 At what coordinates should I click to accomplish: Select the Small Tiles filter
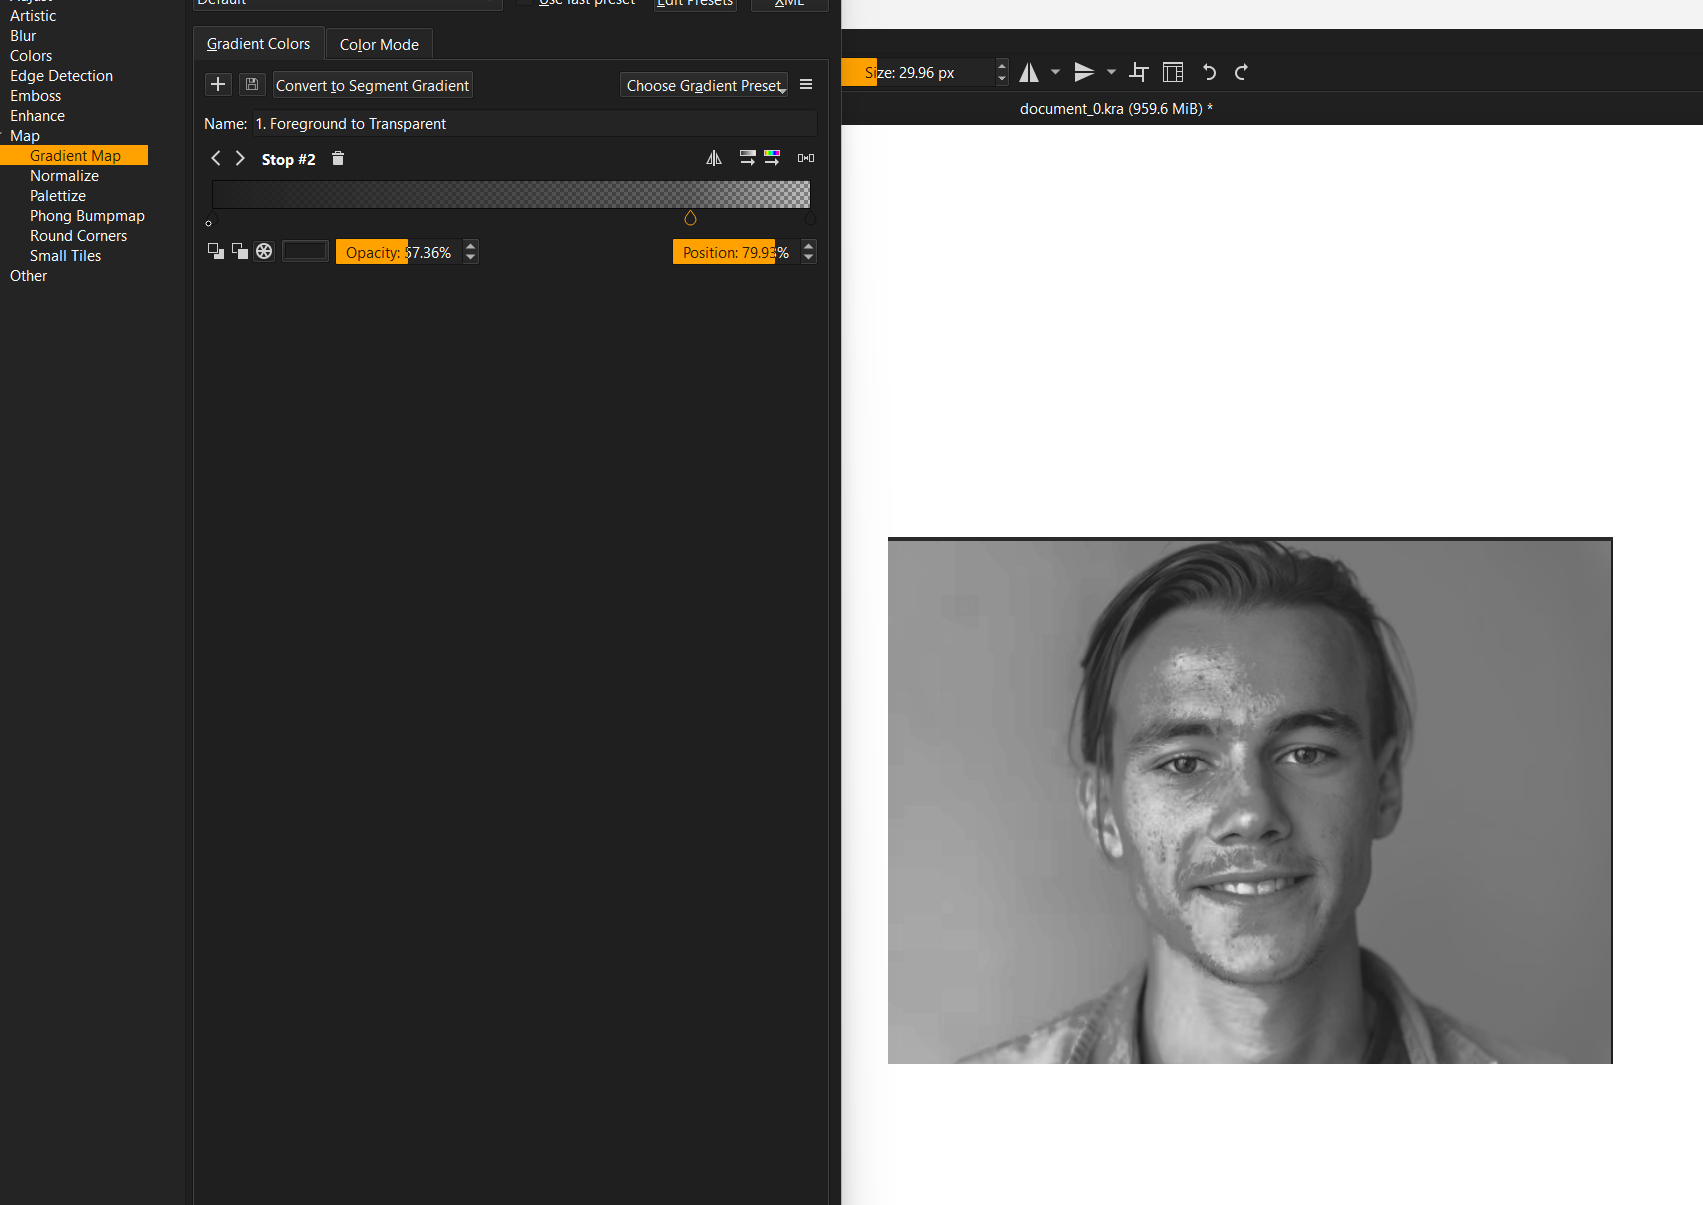65,256
